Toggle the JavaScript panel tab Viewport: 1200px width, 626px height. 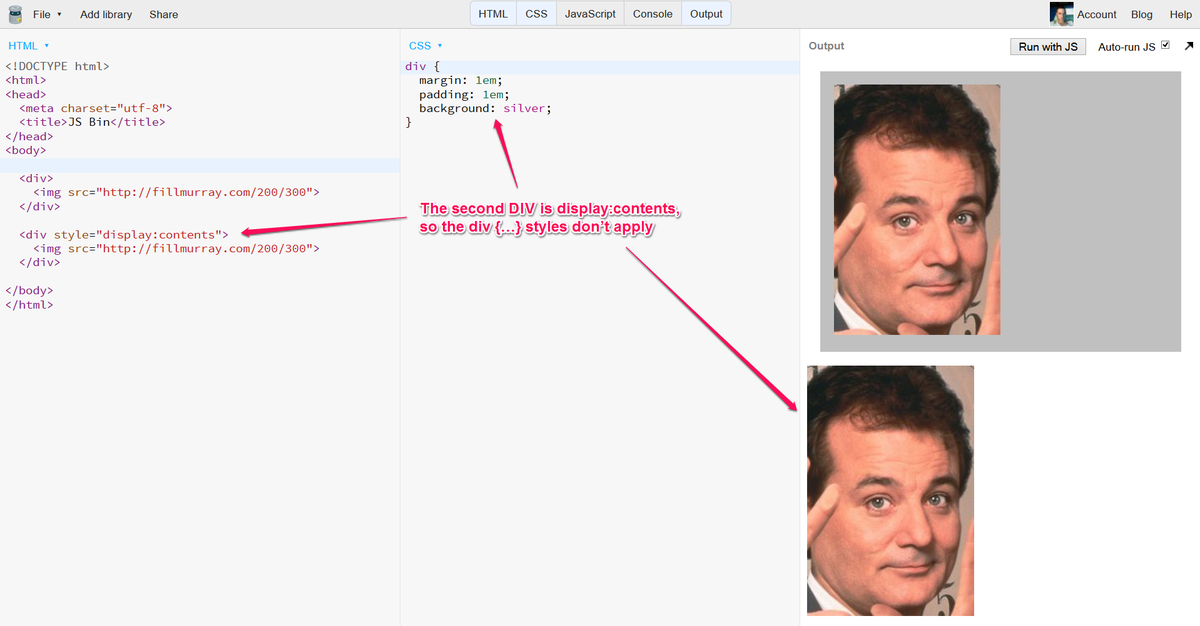(x=590, y=14)
